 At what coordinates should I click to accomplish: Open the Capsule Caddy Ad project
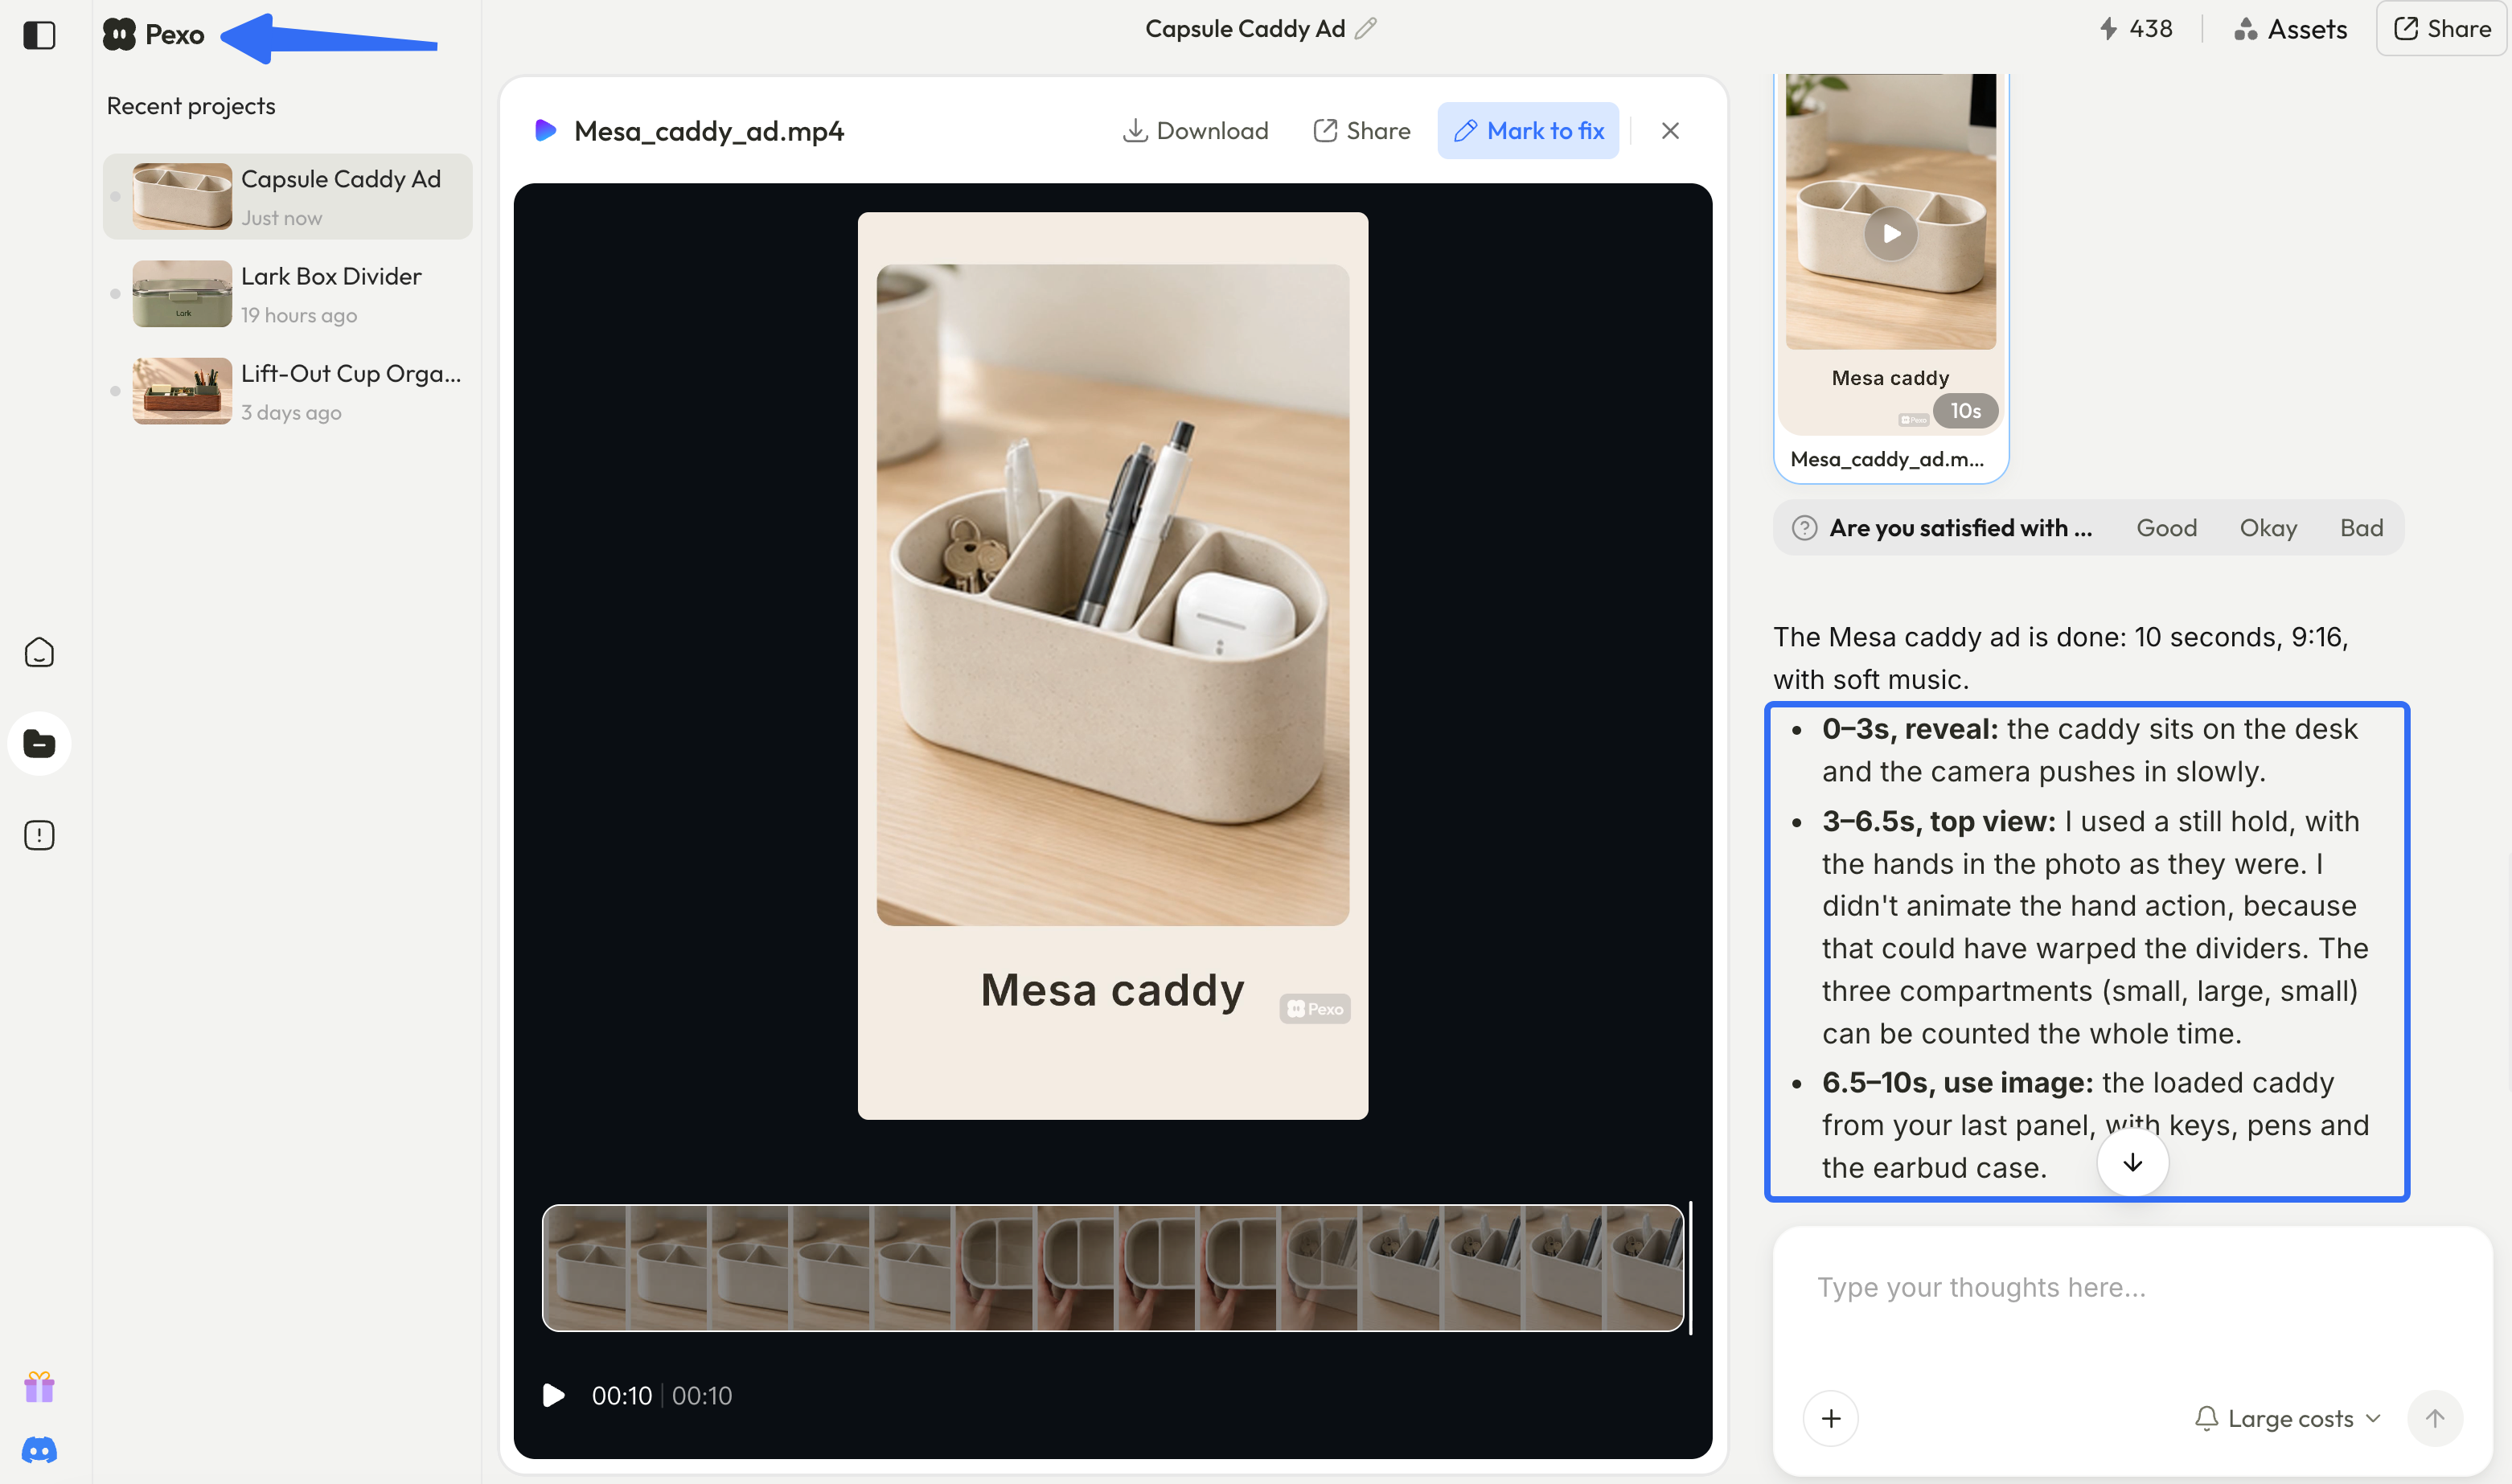pyautogui.click(x=288, y=197)
